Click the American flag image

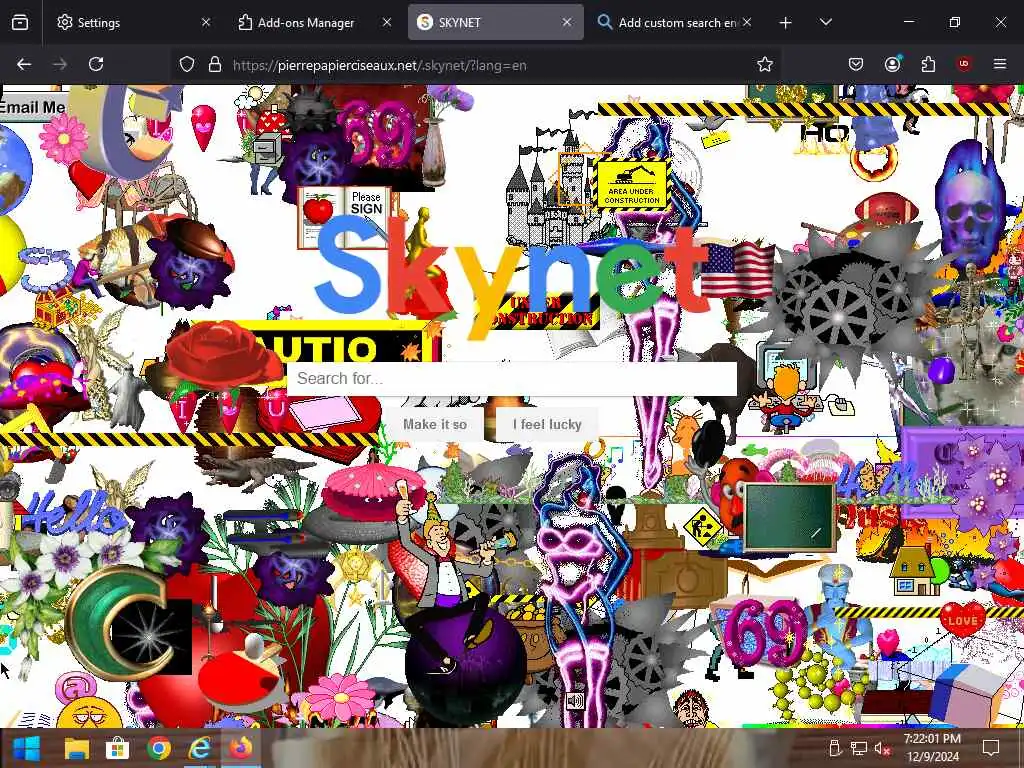click(737, 269)
